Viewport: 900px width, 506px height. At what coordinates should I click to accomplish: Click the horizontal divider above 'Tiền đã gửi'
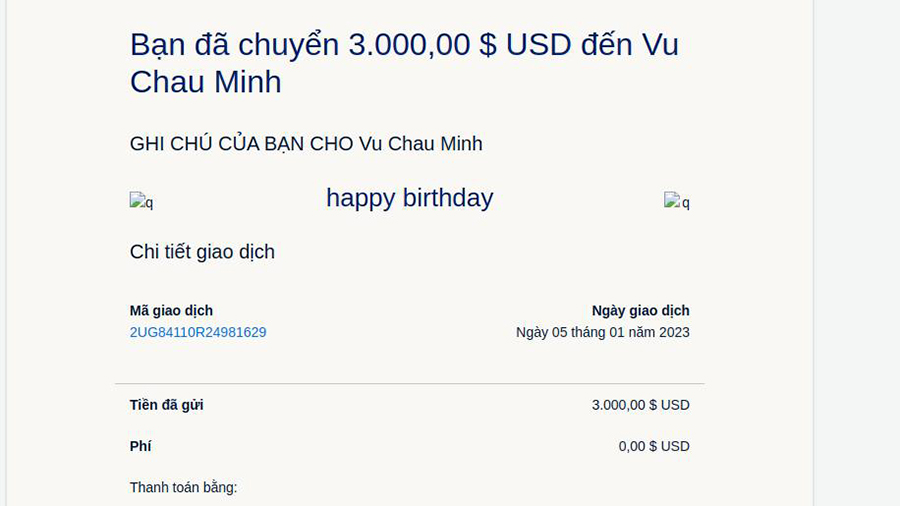[410, 383]
